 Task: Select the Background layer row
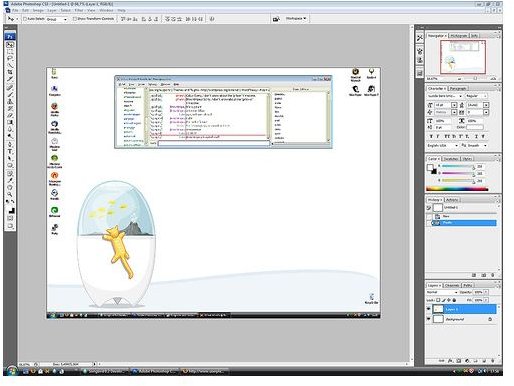point(463,319)
